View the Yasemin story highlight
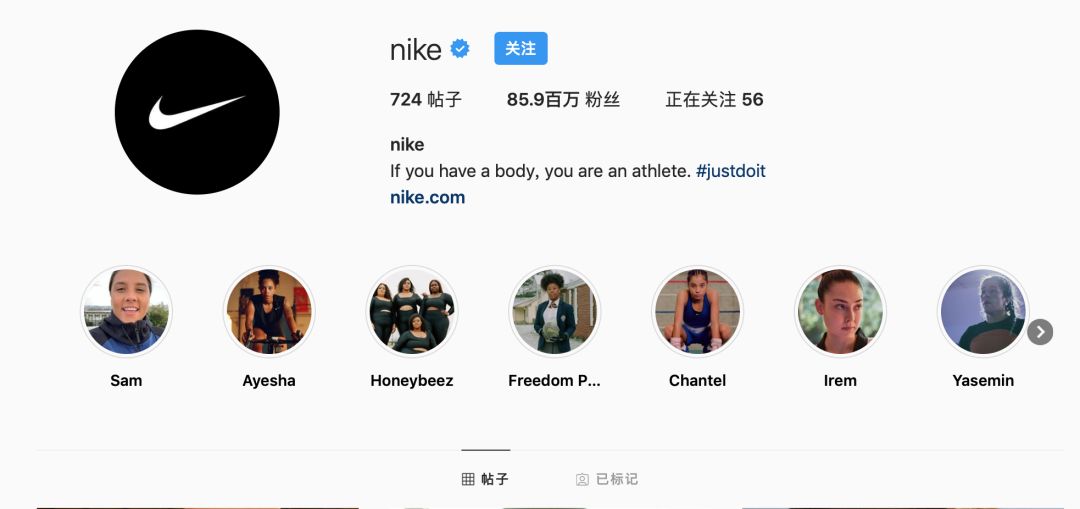The width and height of the screenshot is (1080, 509). click(x=983, y=311)
